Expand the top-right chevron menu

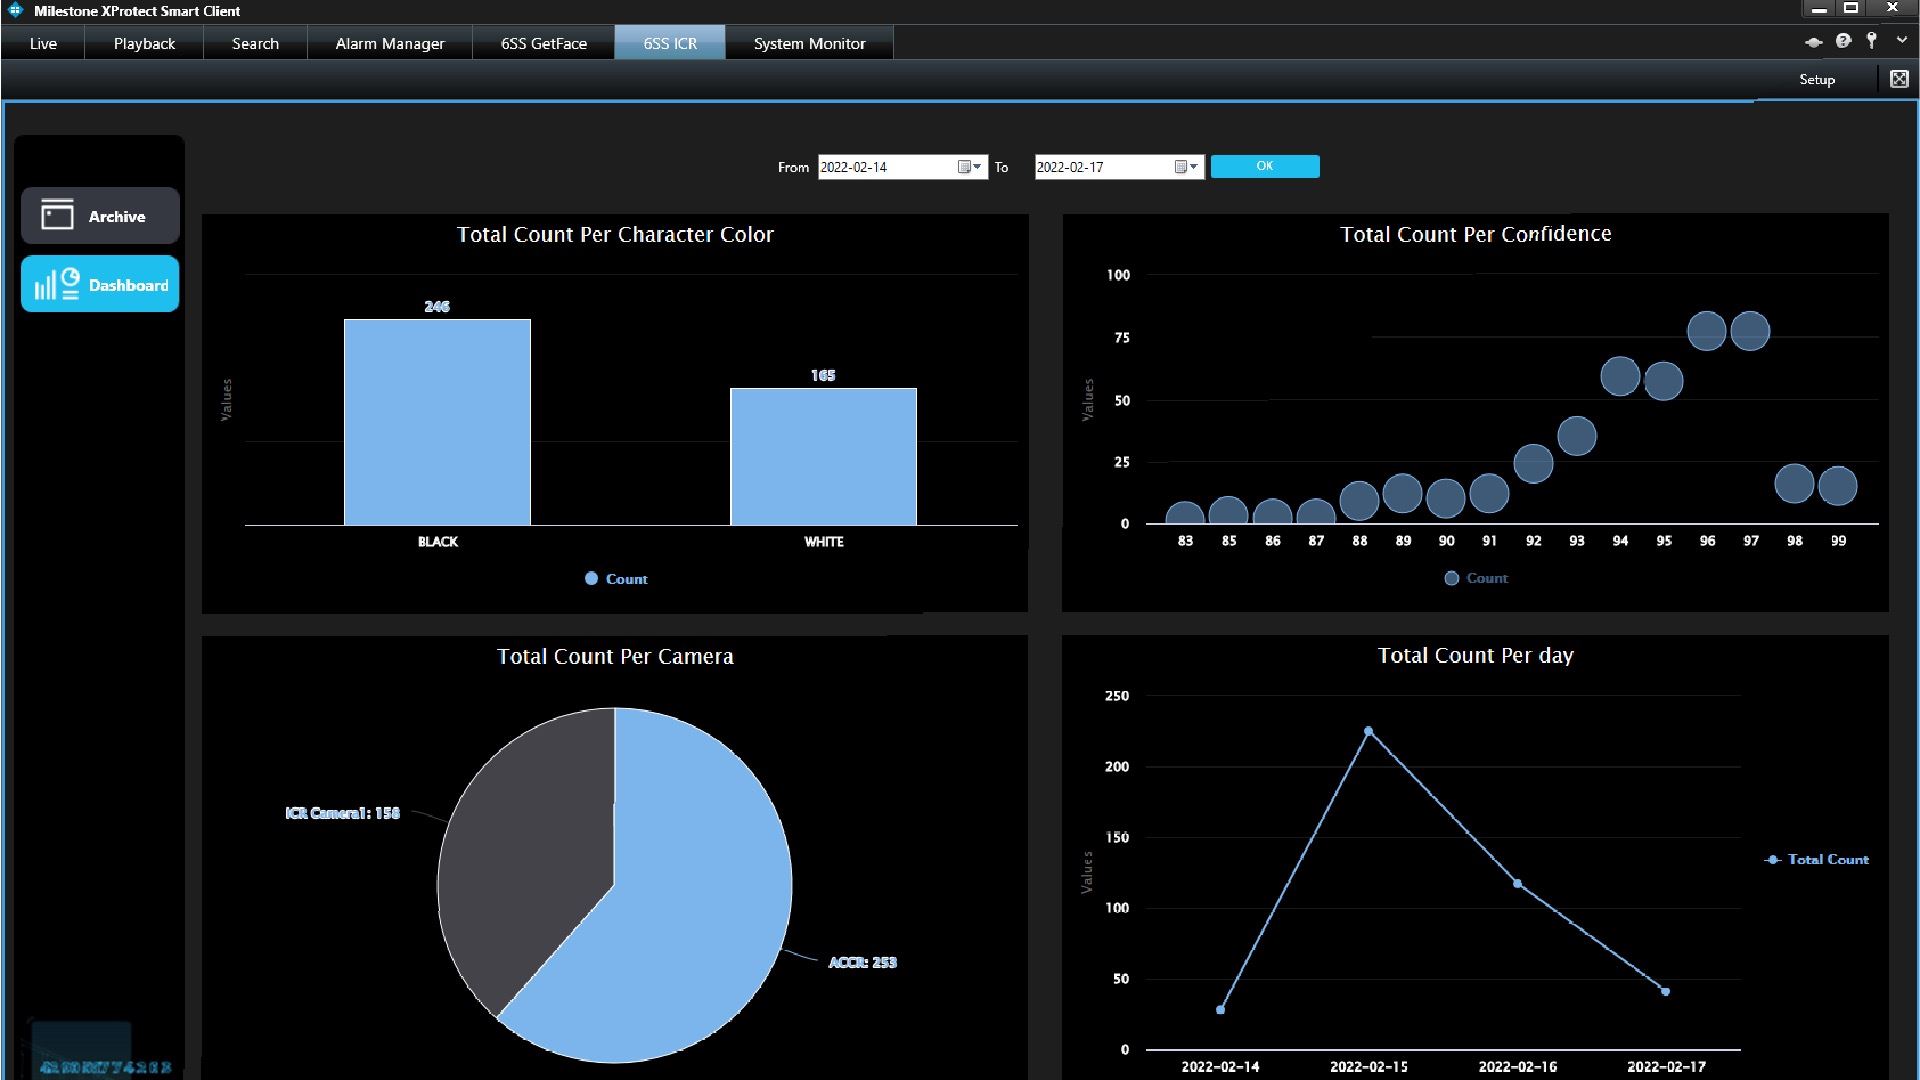click(x=1901, y=41)
